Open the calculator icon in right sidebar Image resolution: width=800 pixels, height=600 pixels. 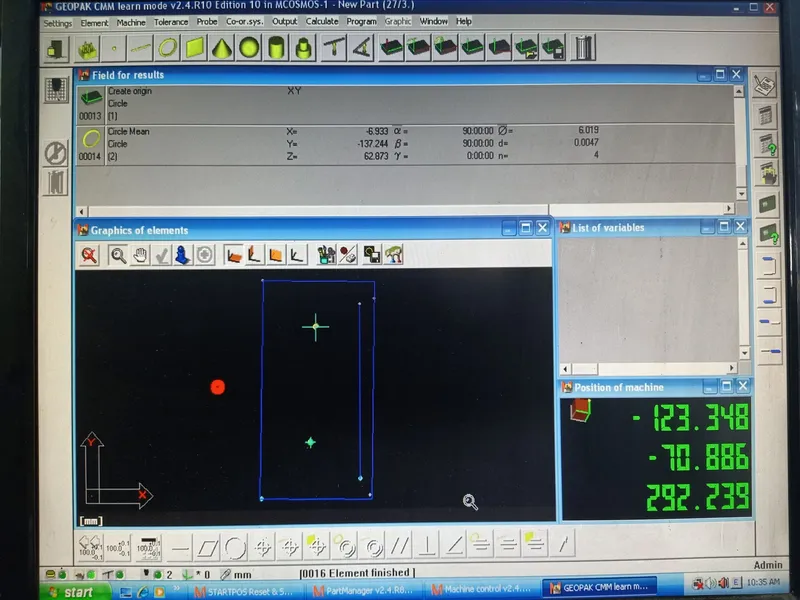point(765,115)
